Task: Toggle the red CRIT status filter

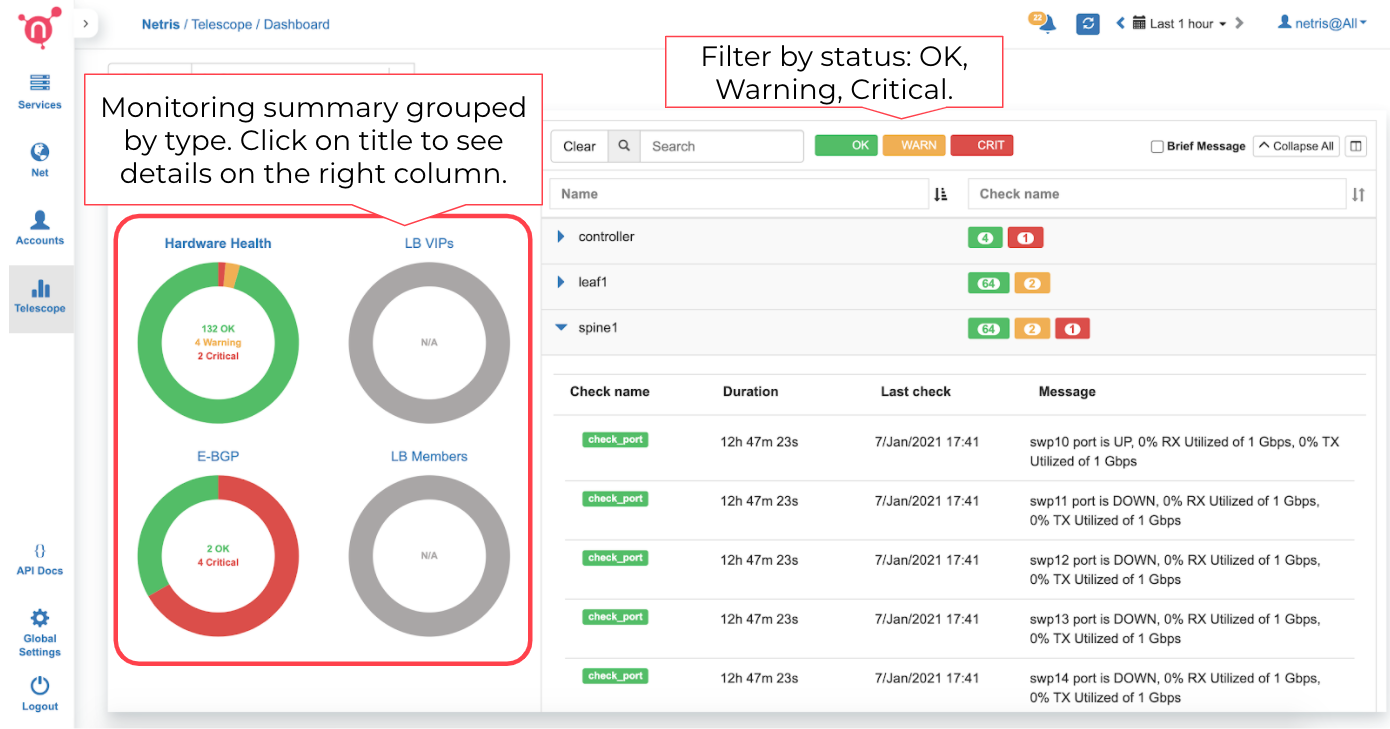Action: pos(982,146)
